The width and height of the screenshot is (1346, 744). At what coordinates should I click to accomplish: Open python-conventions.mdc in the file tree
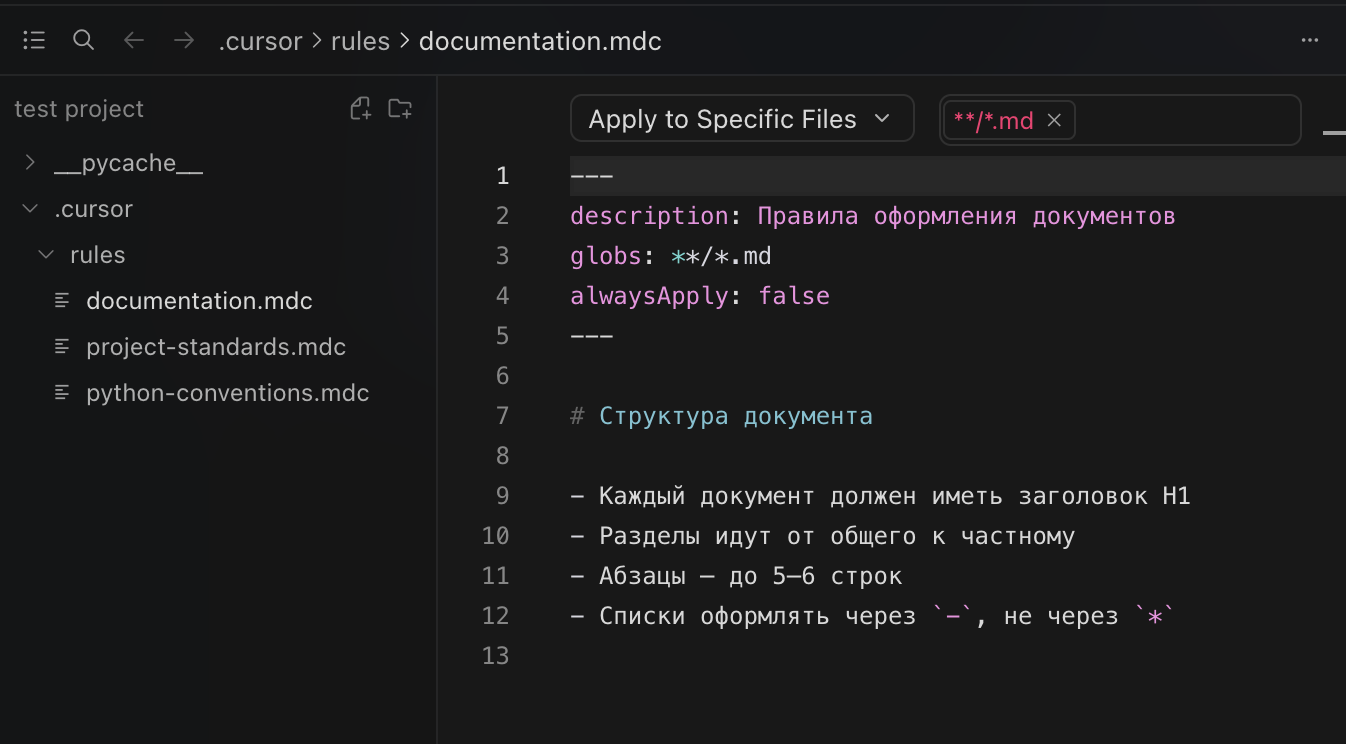click(228, 392)
